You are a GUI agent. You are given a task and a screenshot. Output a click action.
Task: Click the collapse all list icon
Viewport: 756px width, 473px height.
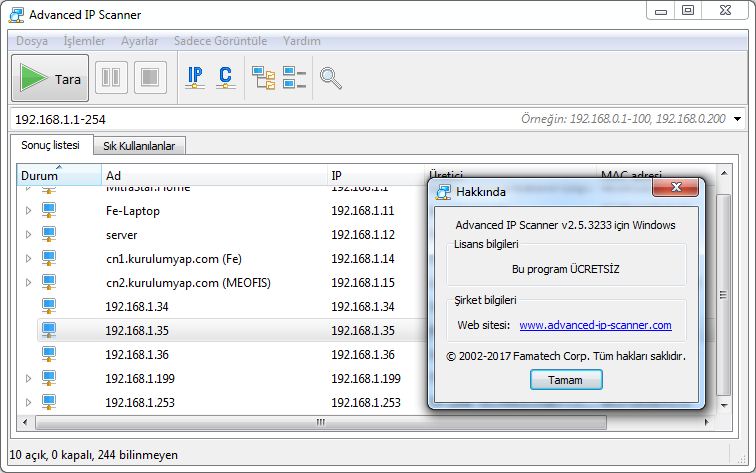click(294, 78)
